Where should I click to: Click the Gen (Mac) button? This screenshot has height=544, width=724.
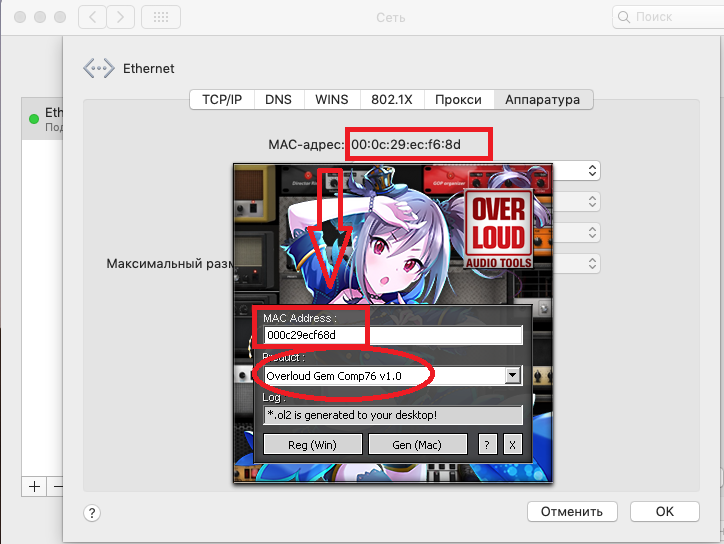tap(418, 444)
